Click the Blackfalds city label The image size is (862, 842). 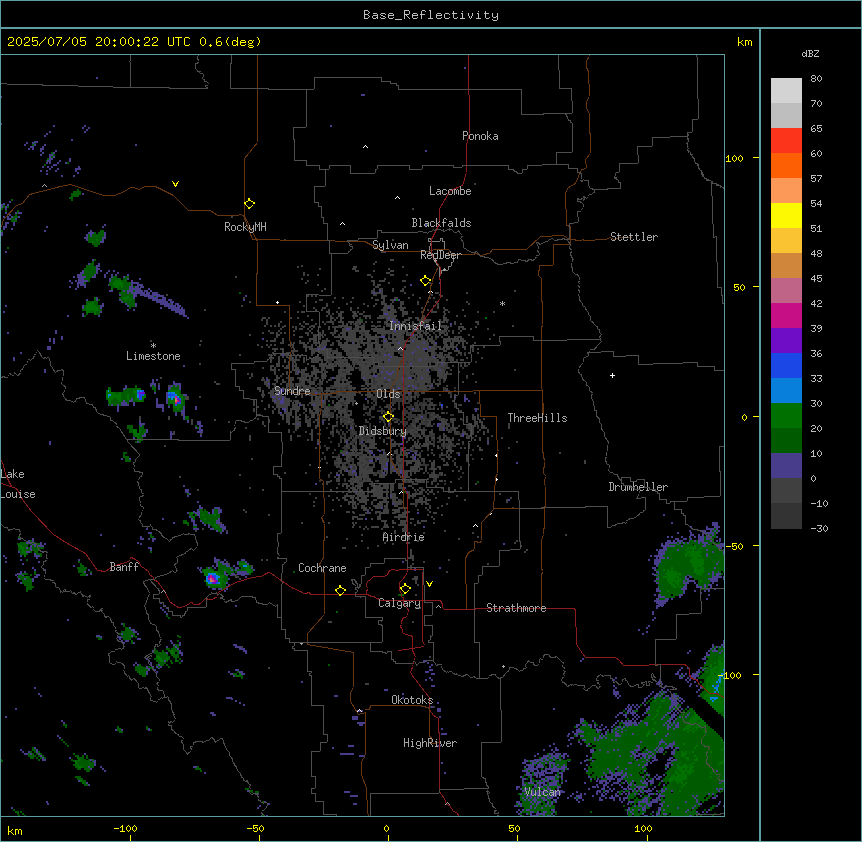441,223
